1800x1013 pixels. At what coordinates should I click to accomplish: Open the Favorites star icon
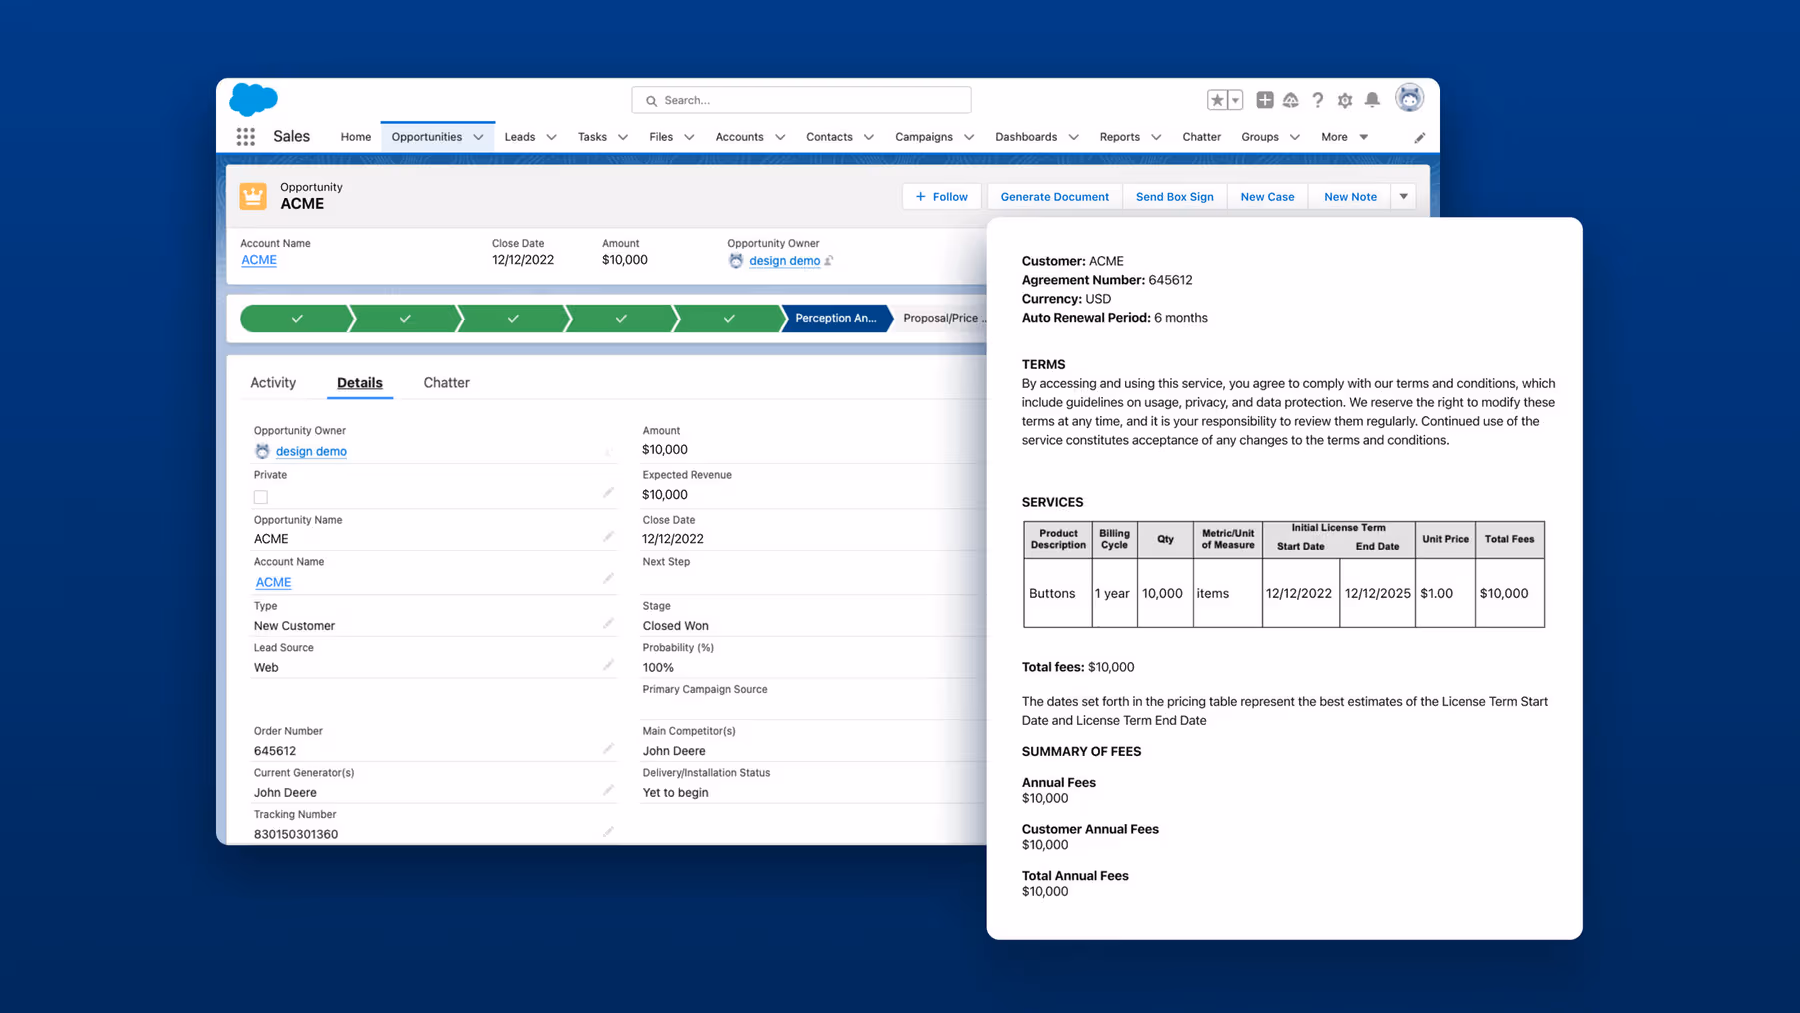tap(1217, 100)
